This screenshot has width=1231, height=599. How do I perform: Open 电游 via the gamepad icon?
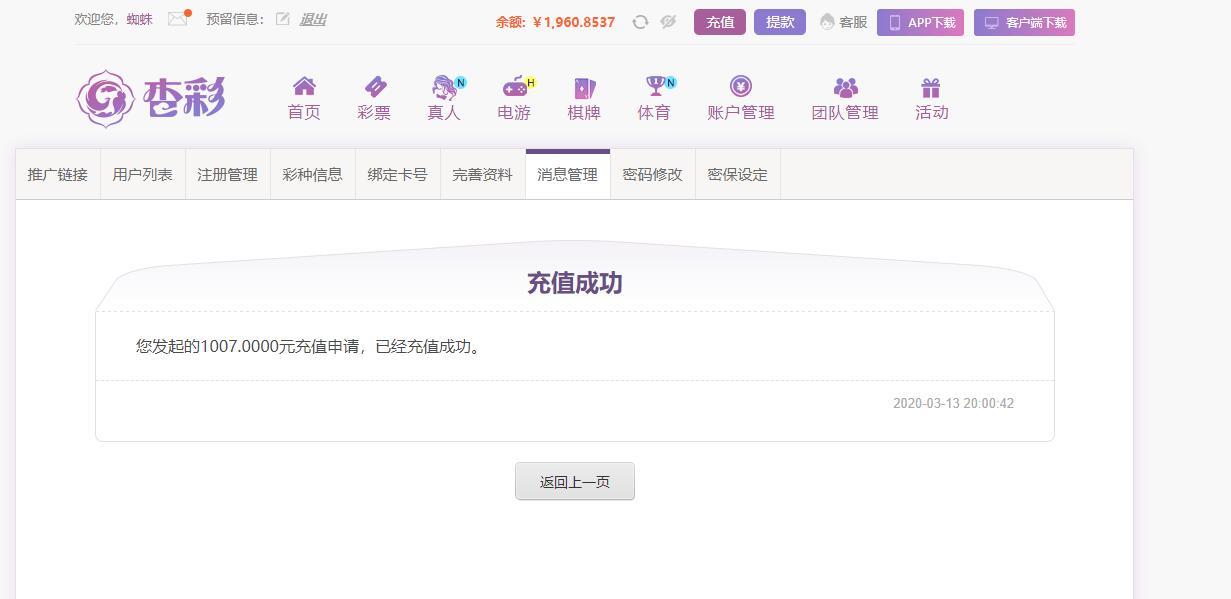(514, 87)
